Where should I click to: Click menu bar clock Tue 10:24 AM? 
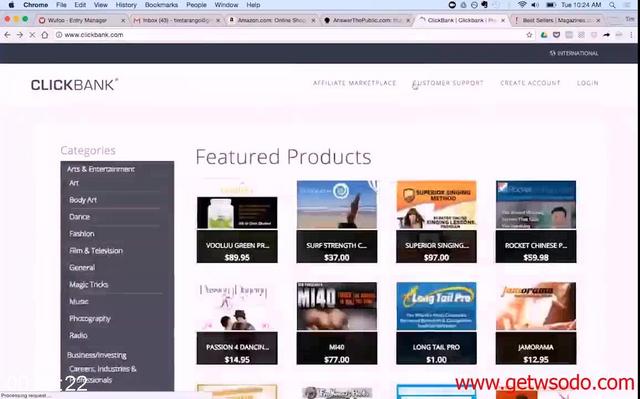[581, 5]
